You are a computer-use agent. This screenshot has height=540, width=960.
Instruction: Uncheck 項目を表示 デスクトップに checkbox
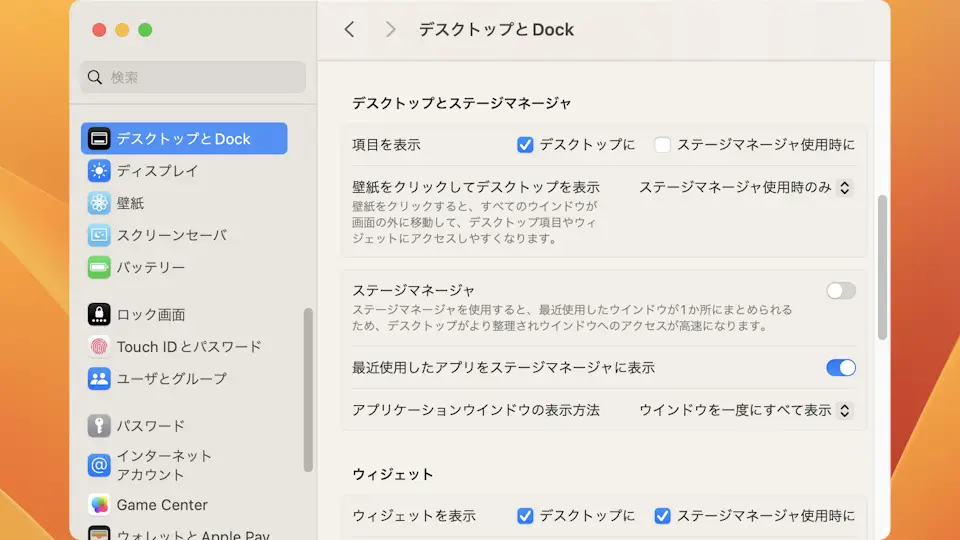(x=525, y=145)
